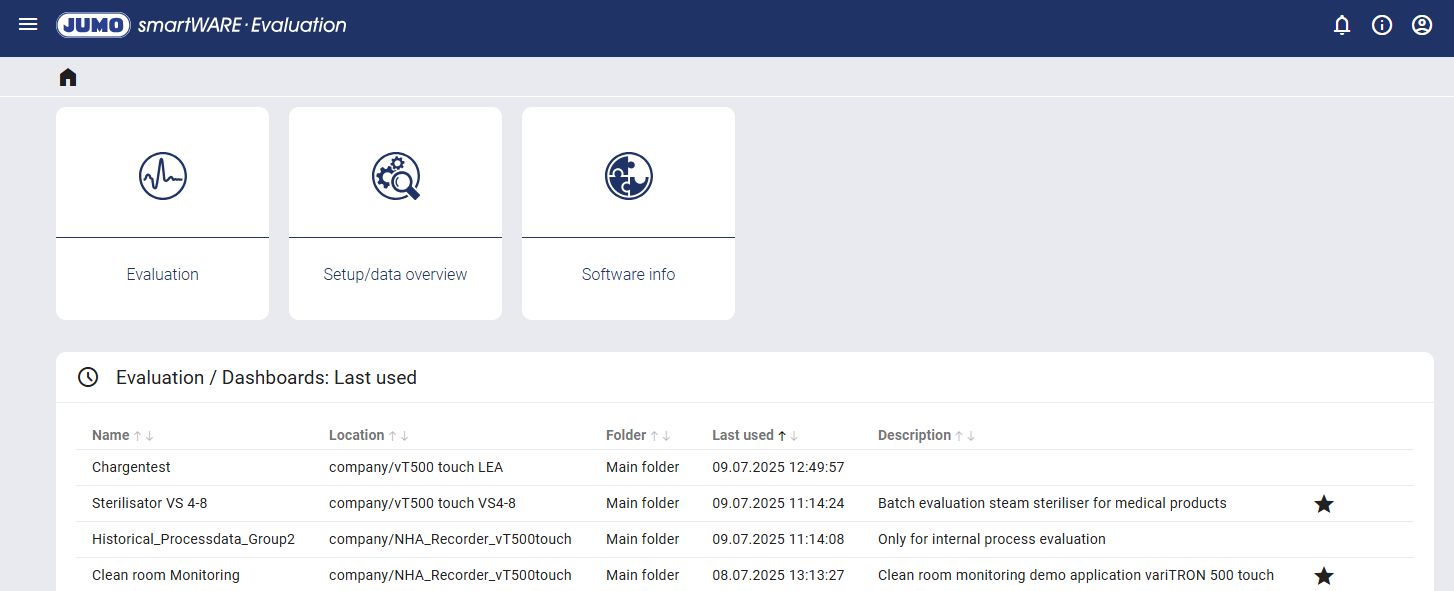Open the user account profile icon
The width and height of the screenshot is (1454, 591).
(x=1422, y=26)
